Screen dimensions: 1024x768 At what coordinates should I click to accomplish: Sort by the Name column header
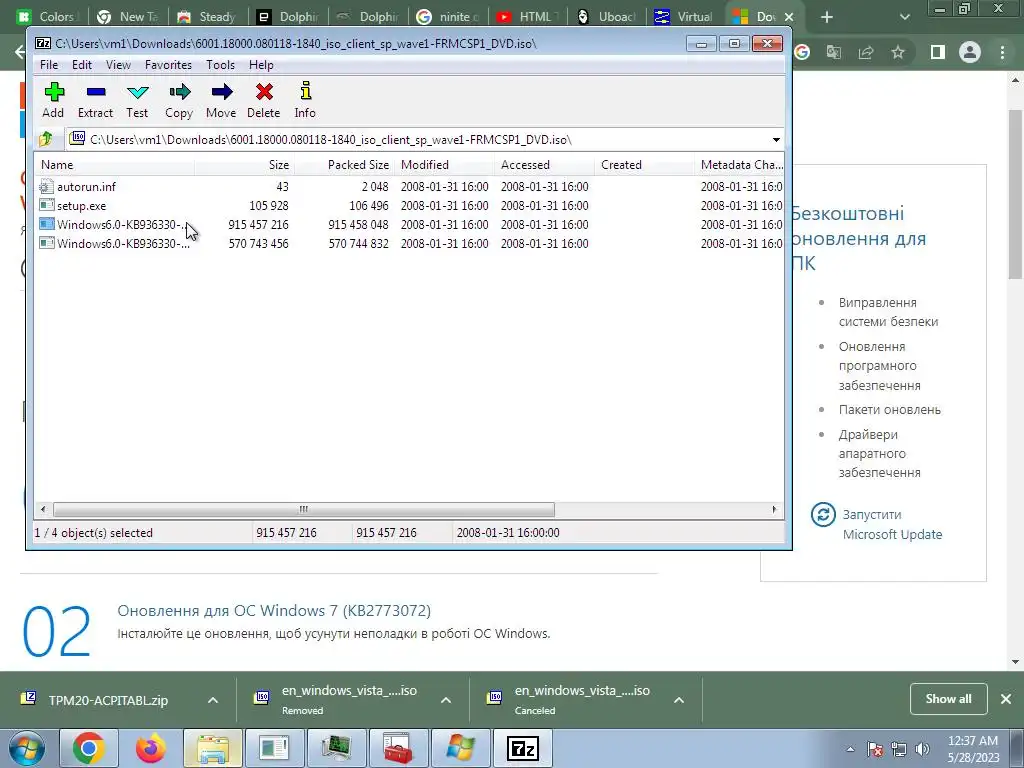[x=114, y=165]
